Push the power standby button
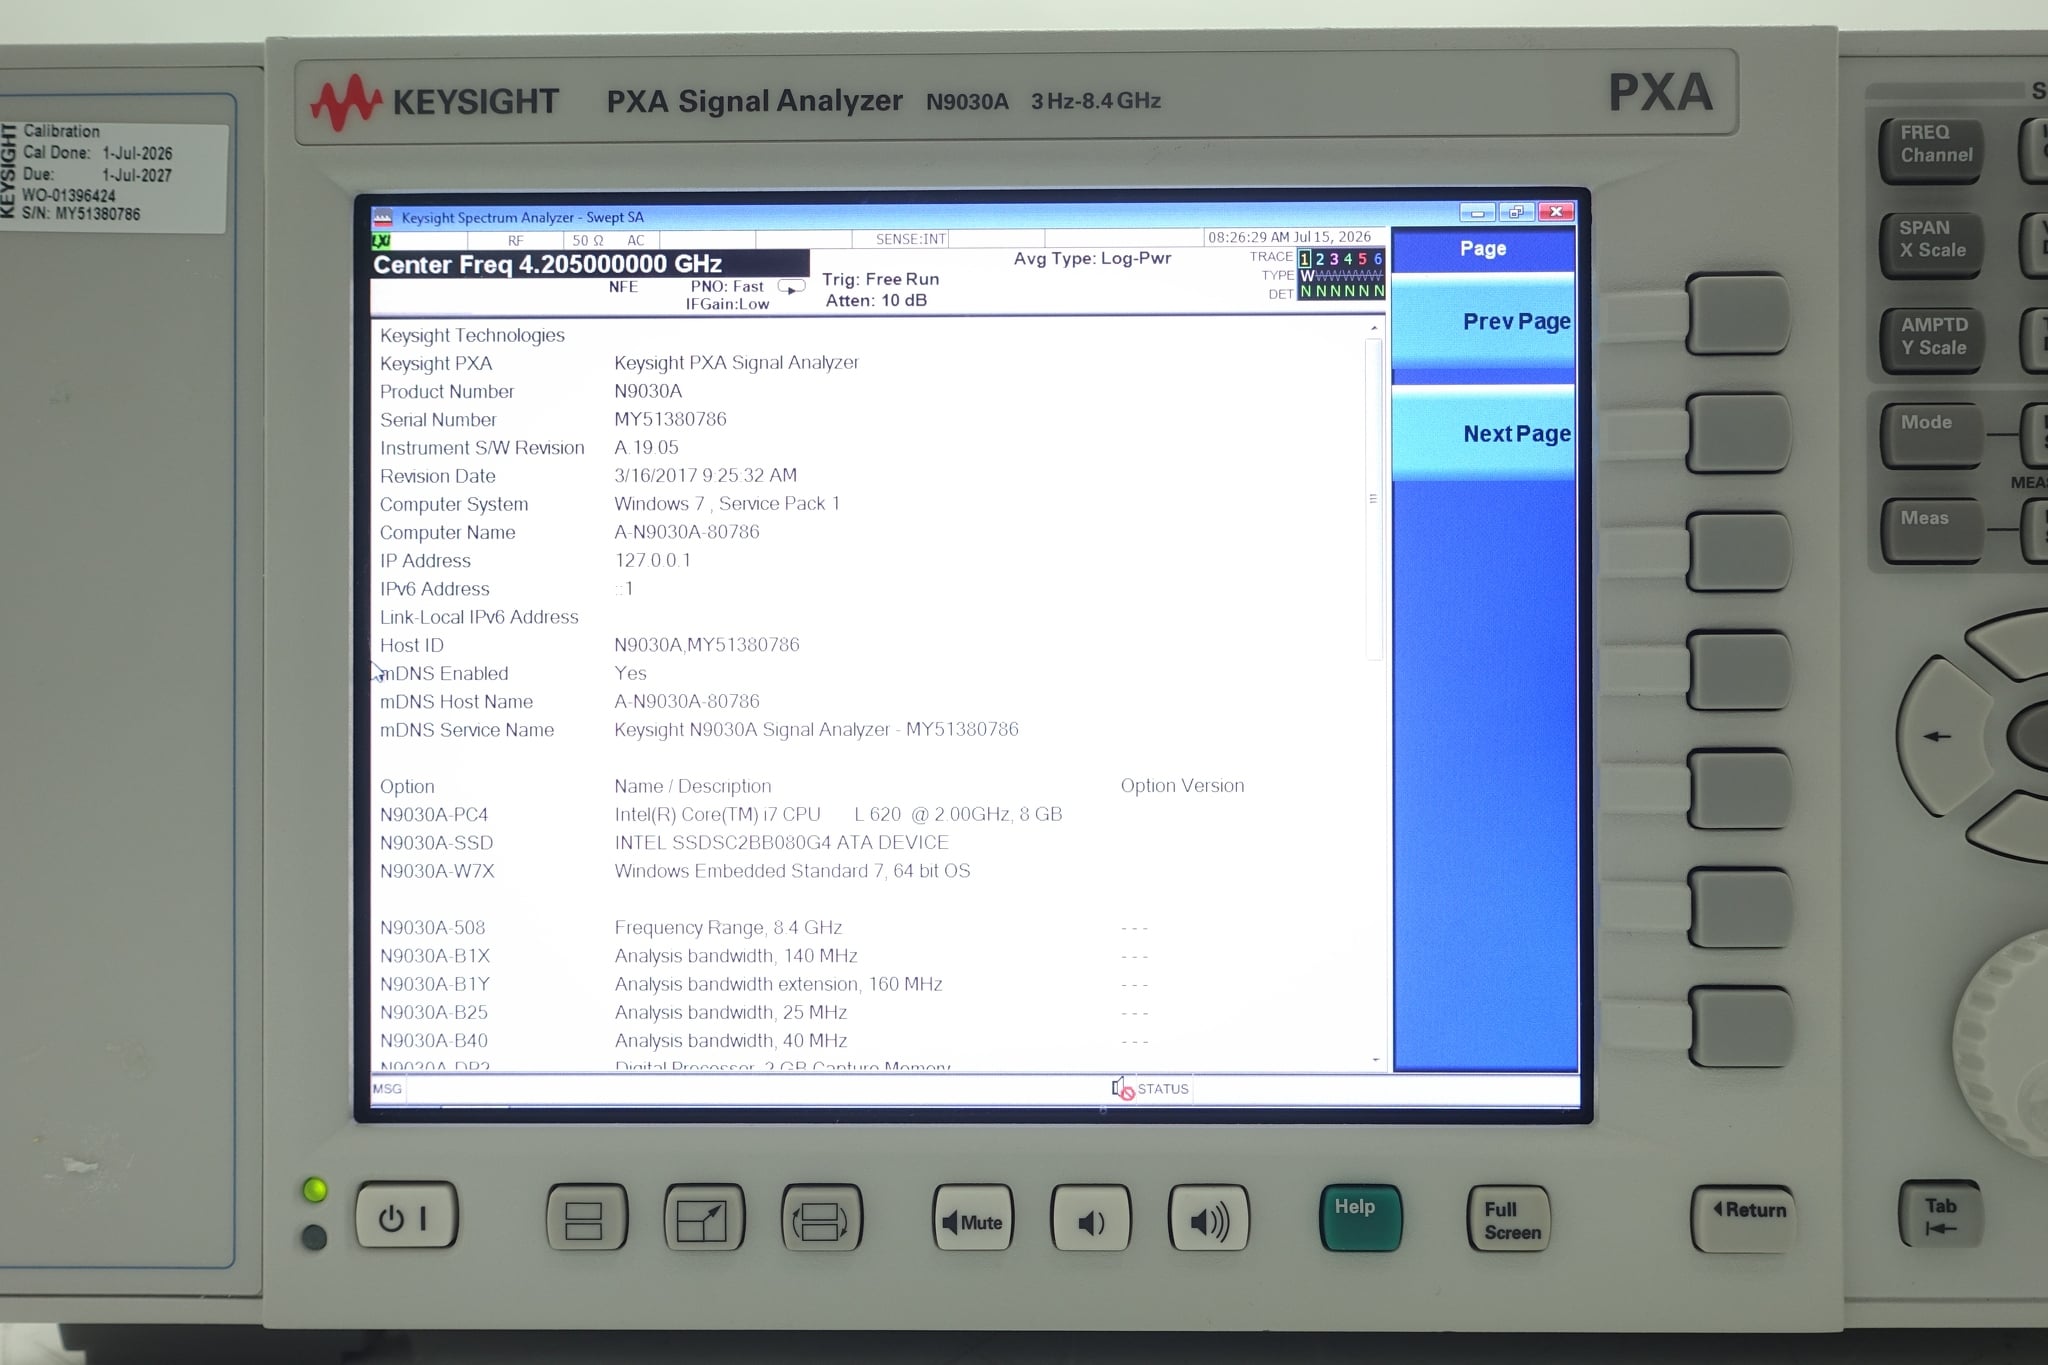This screenshot has width=2048, height=1365. [x=406, y=1217]
